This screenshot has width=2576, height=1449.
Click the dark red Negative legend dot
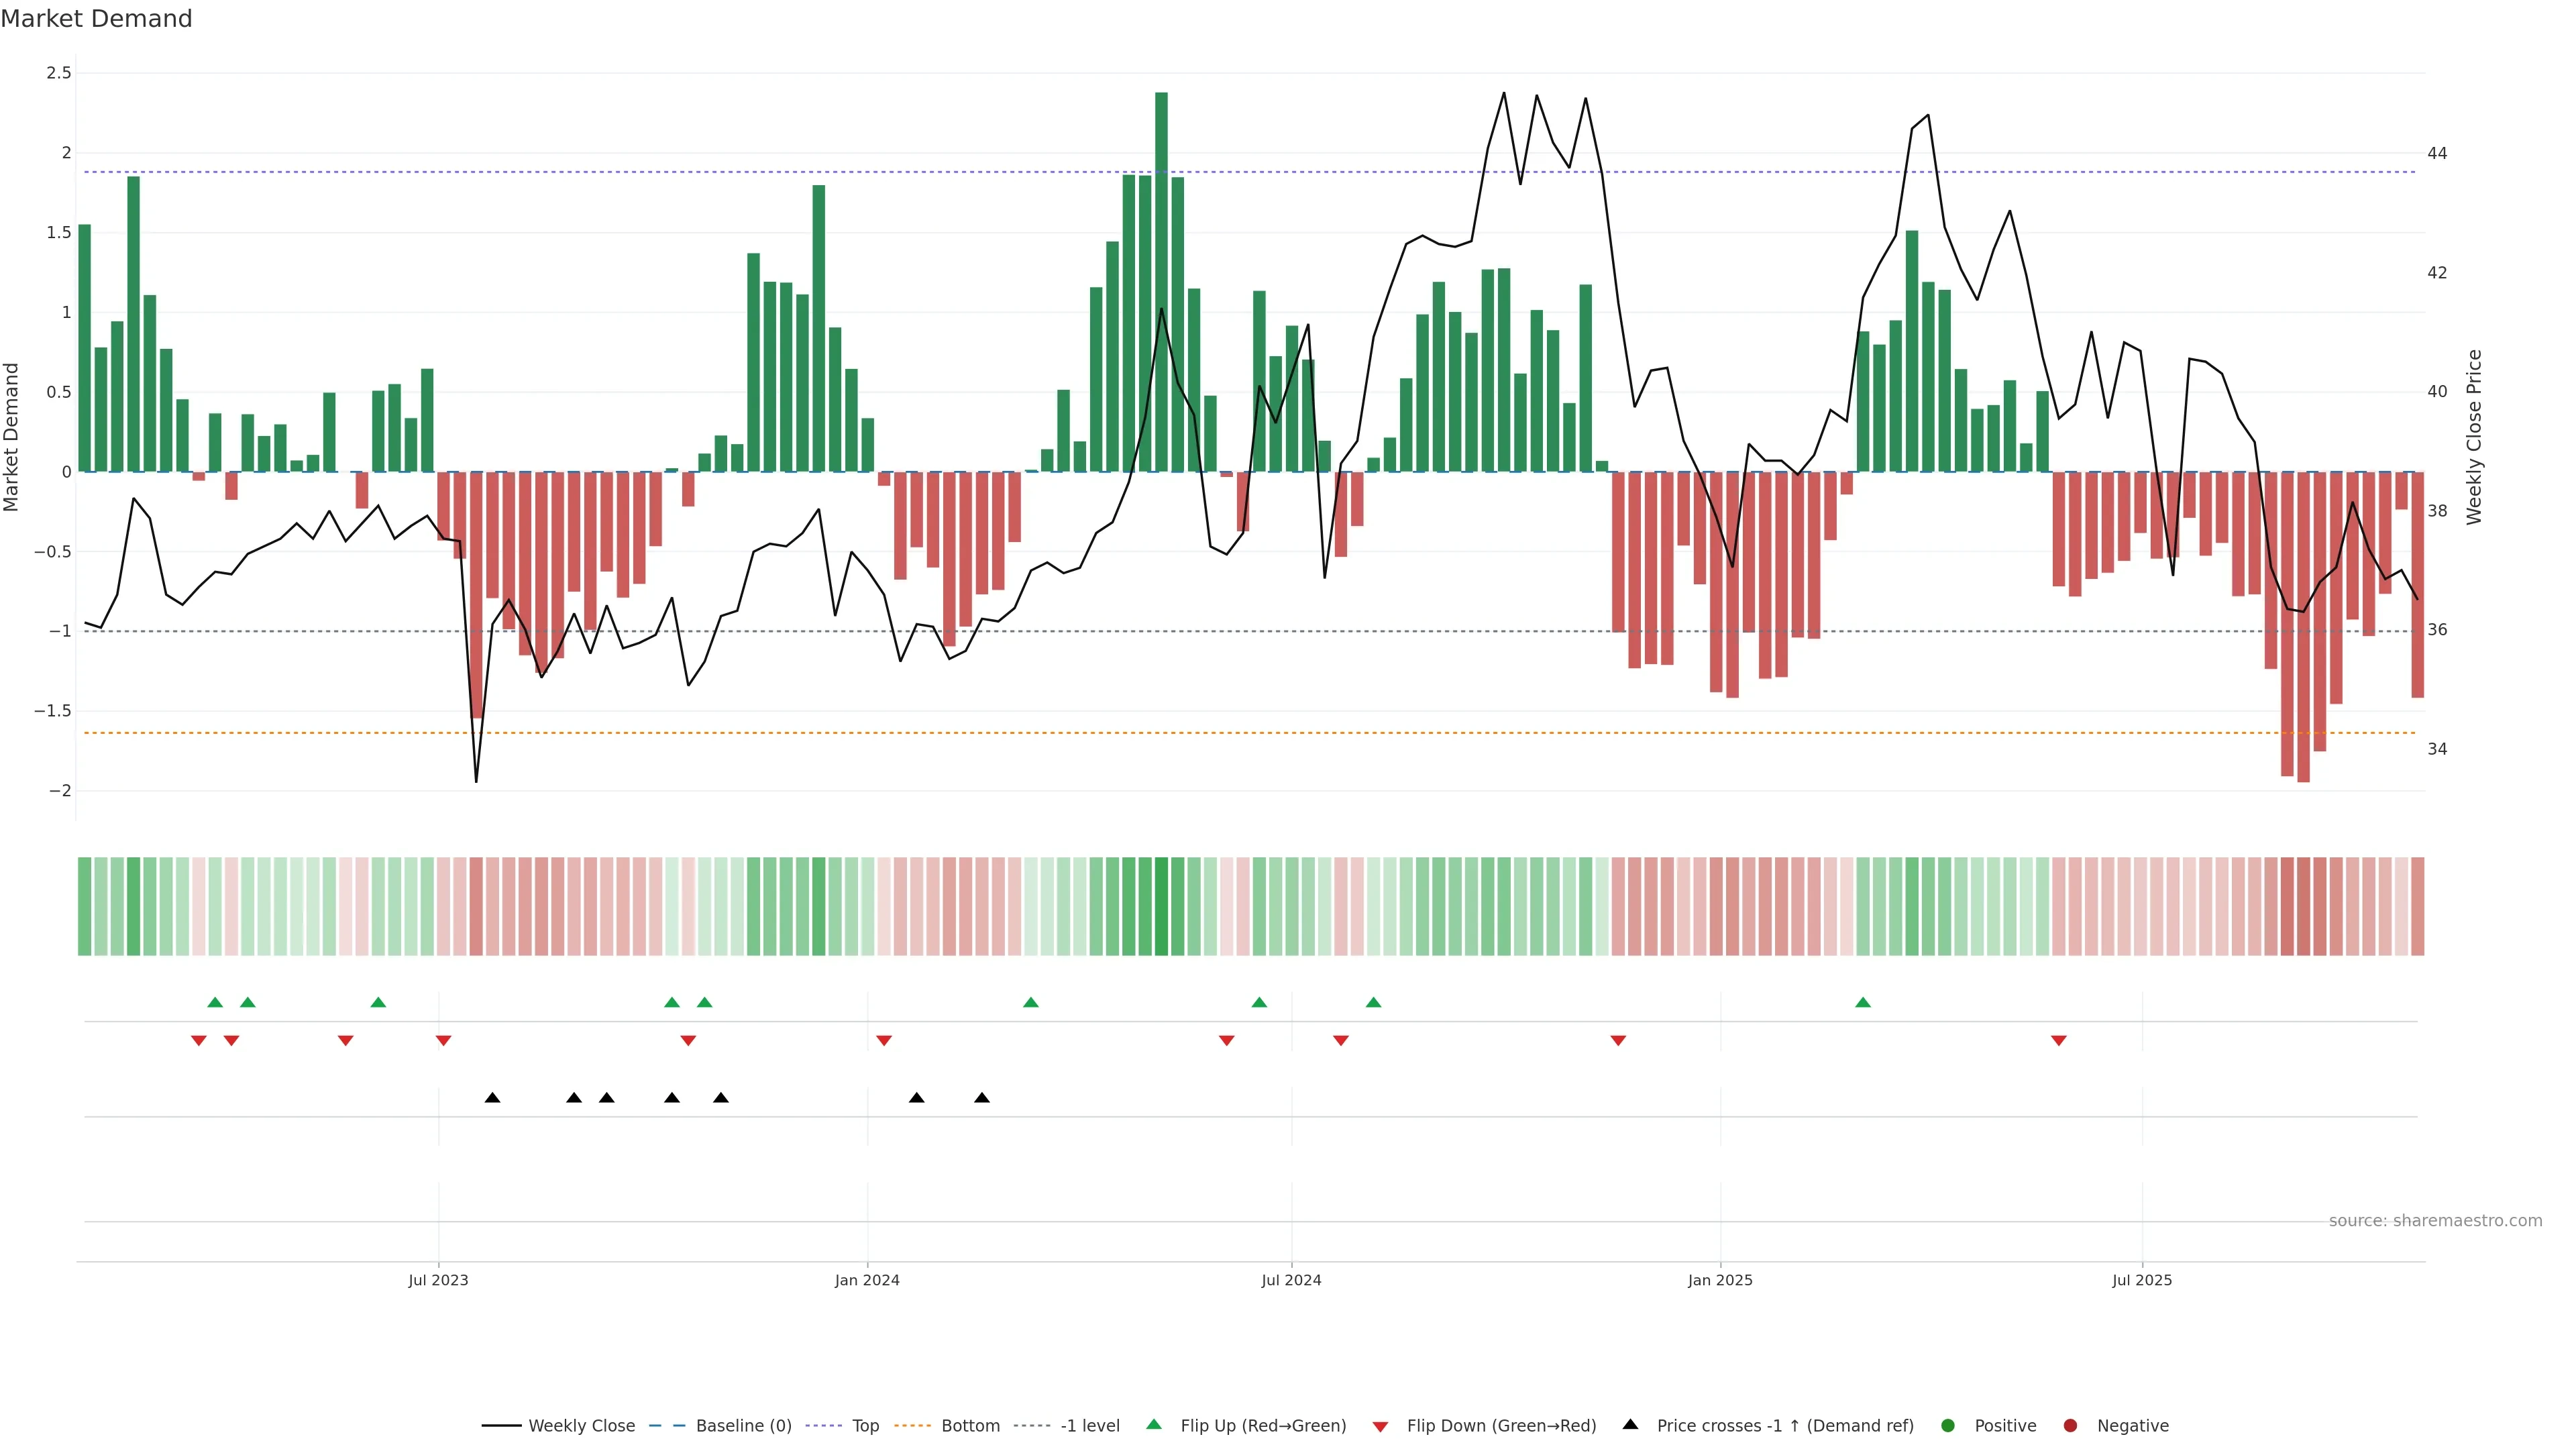(2070, 1426)
